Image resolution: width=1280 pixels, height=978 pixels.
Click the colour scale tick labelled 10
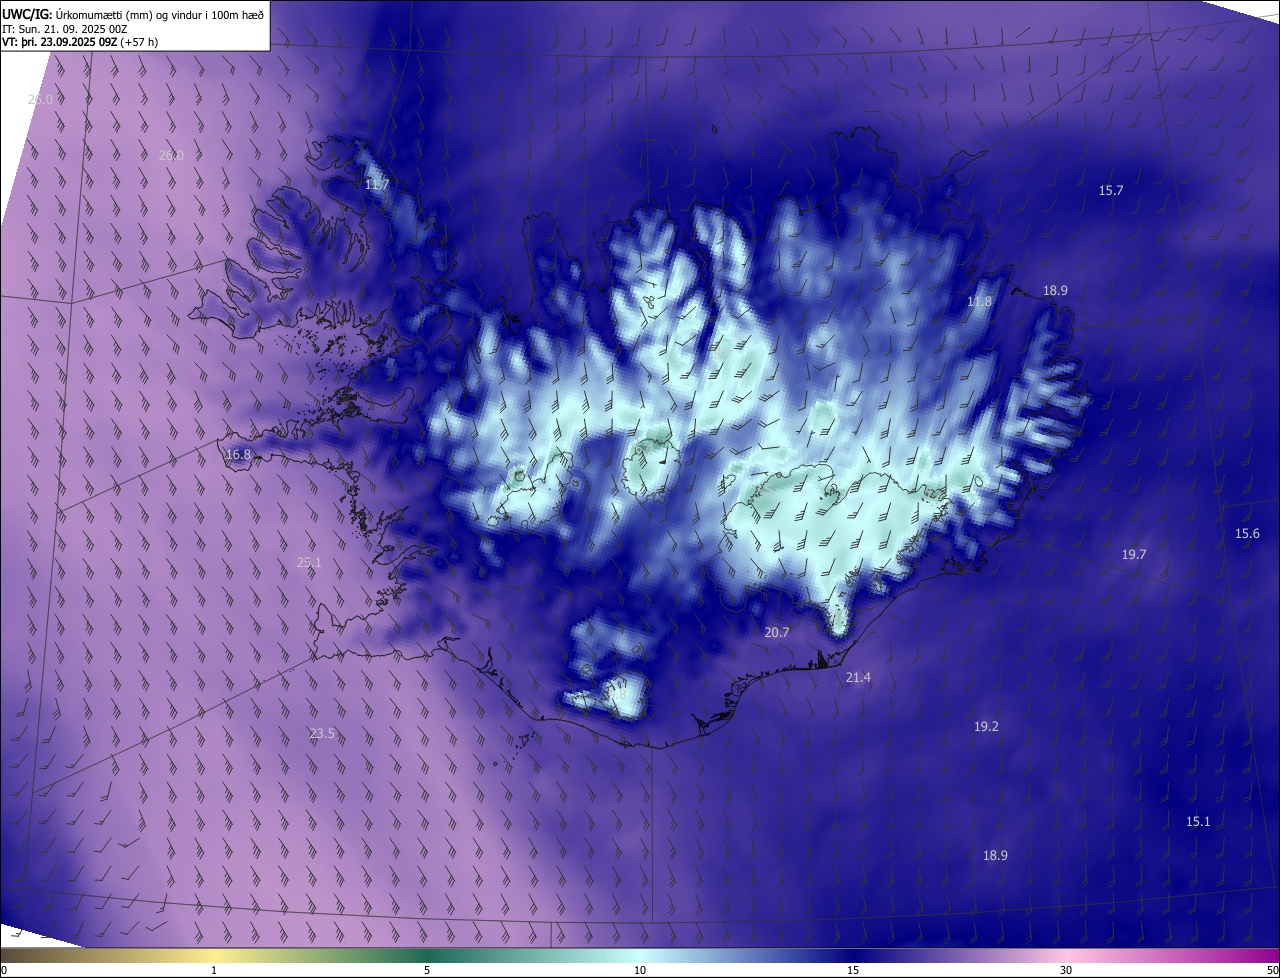(640, 970)
